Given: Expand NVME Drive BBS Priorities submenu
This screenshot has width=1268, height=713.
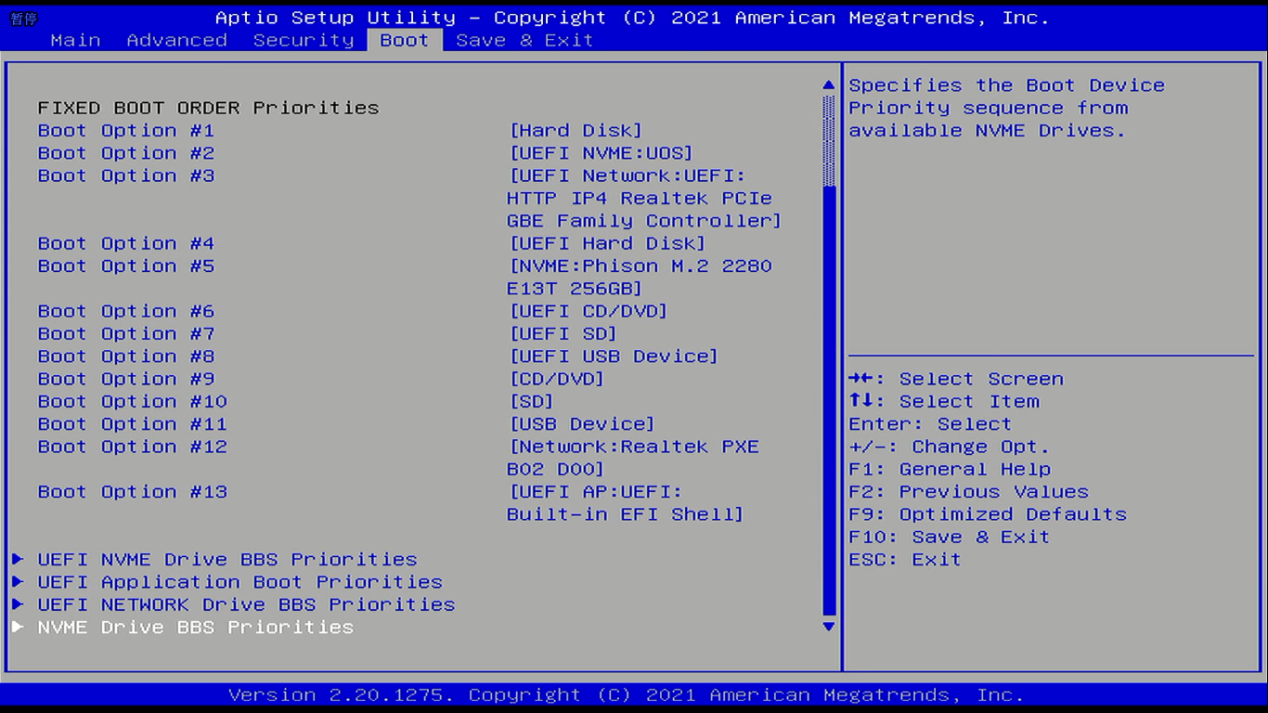Looking at the screenshot, I should [195, 627].
